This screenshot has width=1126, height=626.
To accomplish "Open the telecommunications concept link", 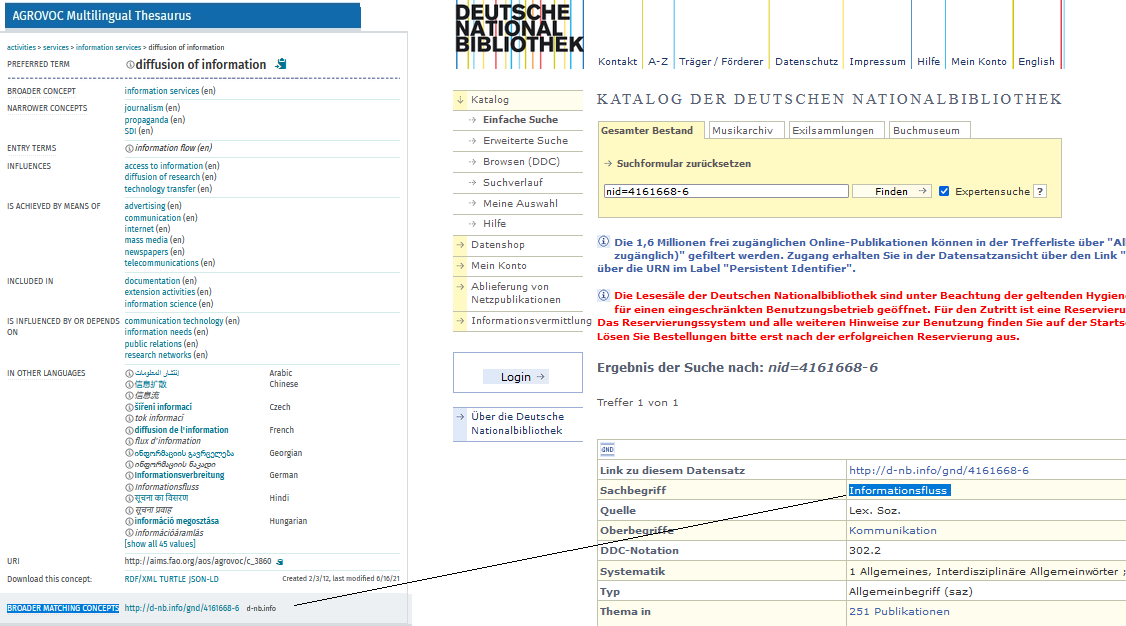I will point(162,263).
